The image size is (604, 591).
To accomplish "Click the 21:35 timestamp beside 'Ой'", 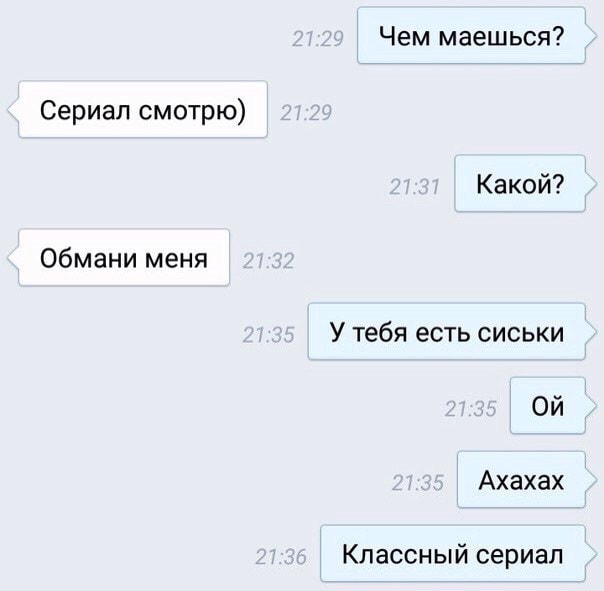I will (x=471, y=409).
